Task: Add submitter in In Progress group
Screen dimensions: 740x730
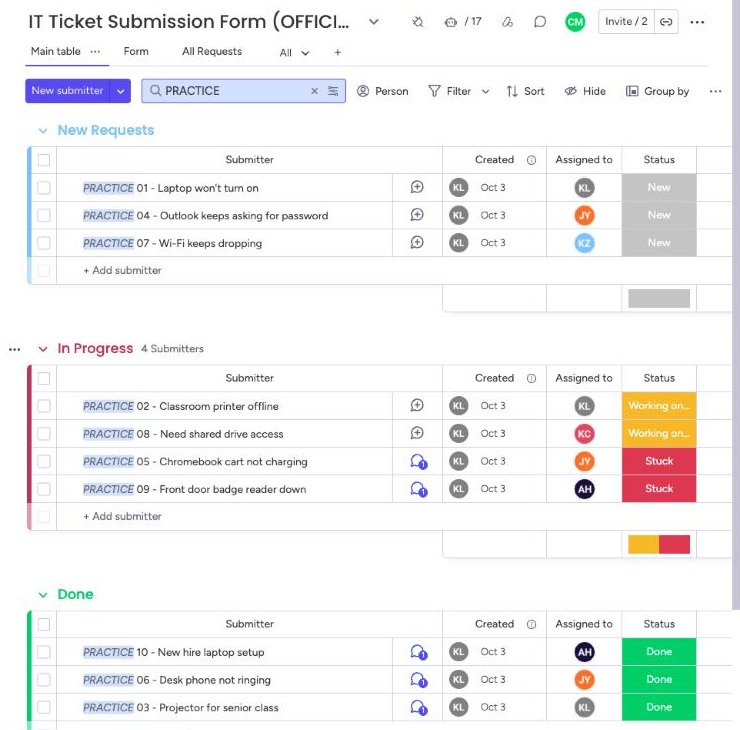Action: point(123,516)
